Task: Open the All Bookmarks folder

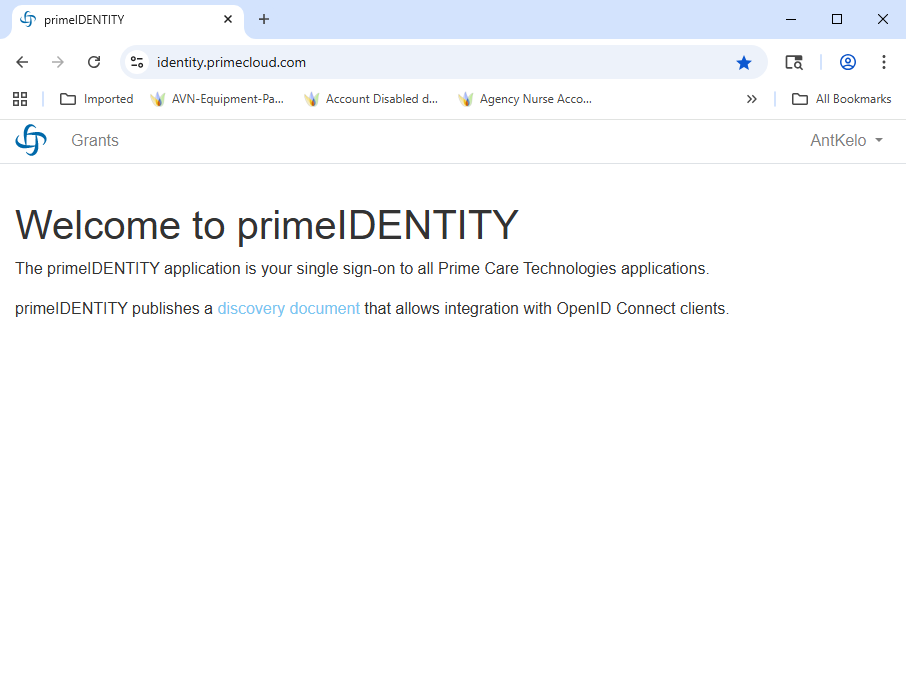Action: click(x=841, y=99)
